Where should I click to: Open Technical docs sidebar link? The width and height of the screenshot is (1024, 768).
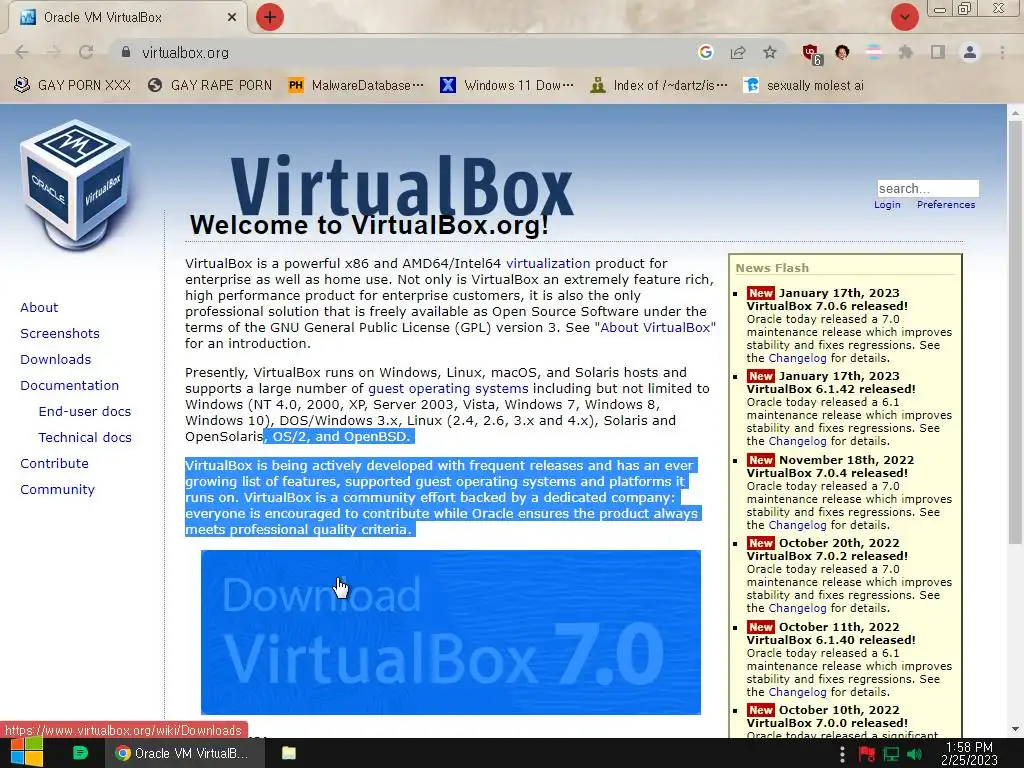(x=85, y=438)
